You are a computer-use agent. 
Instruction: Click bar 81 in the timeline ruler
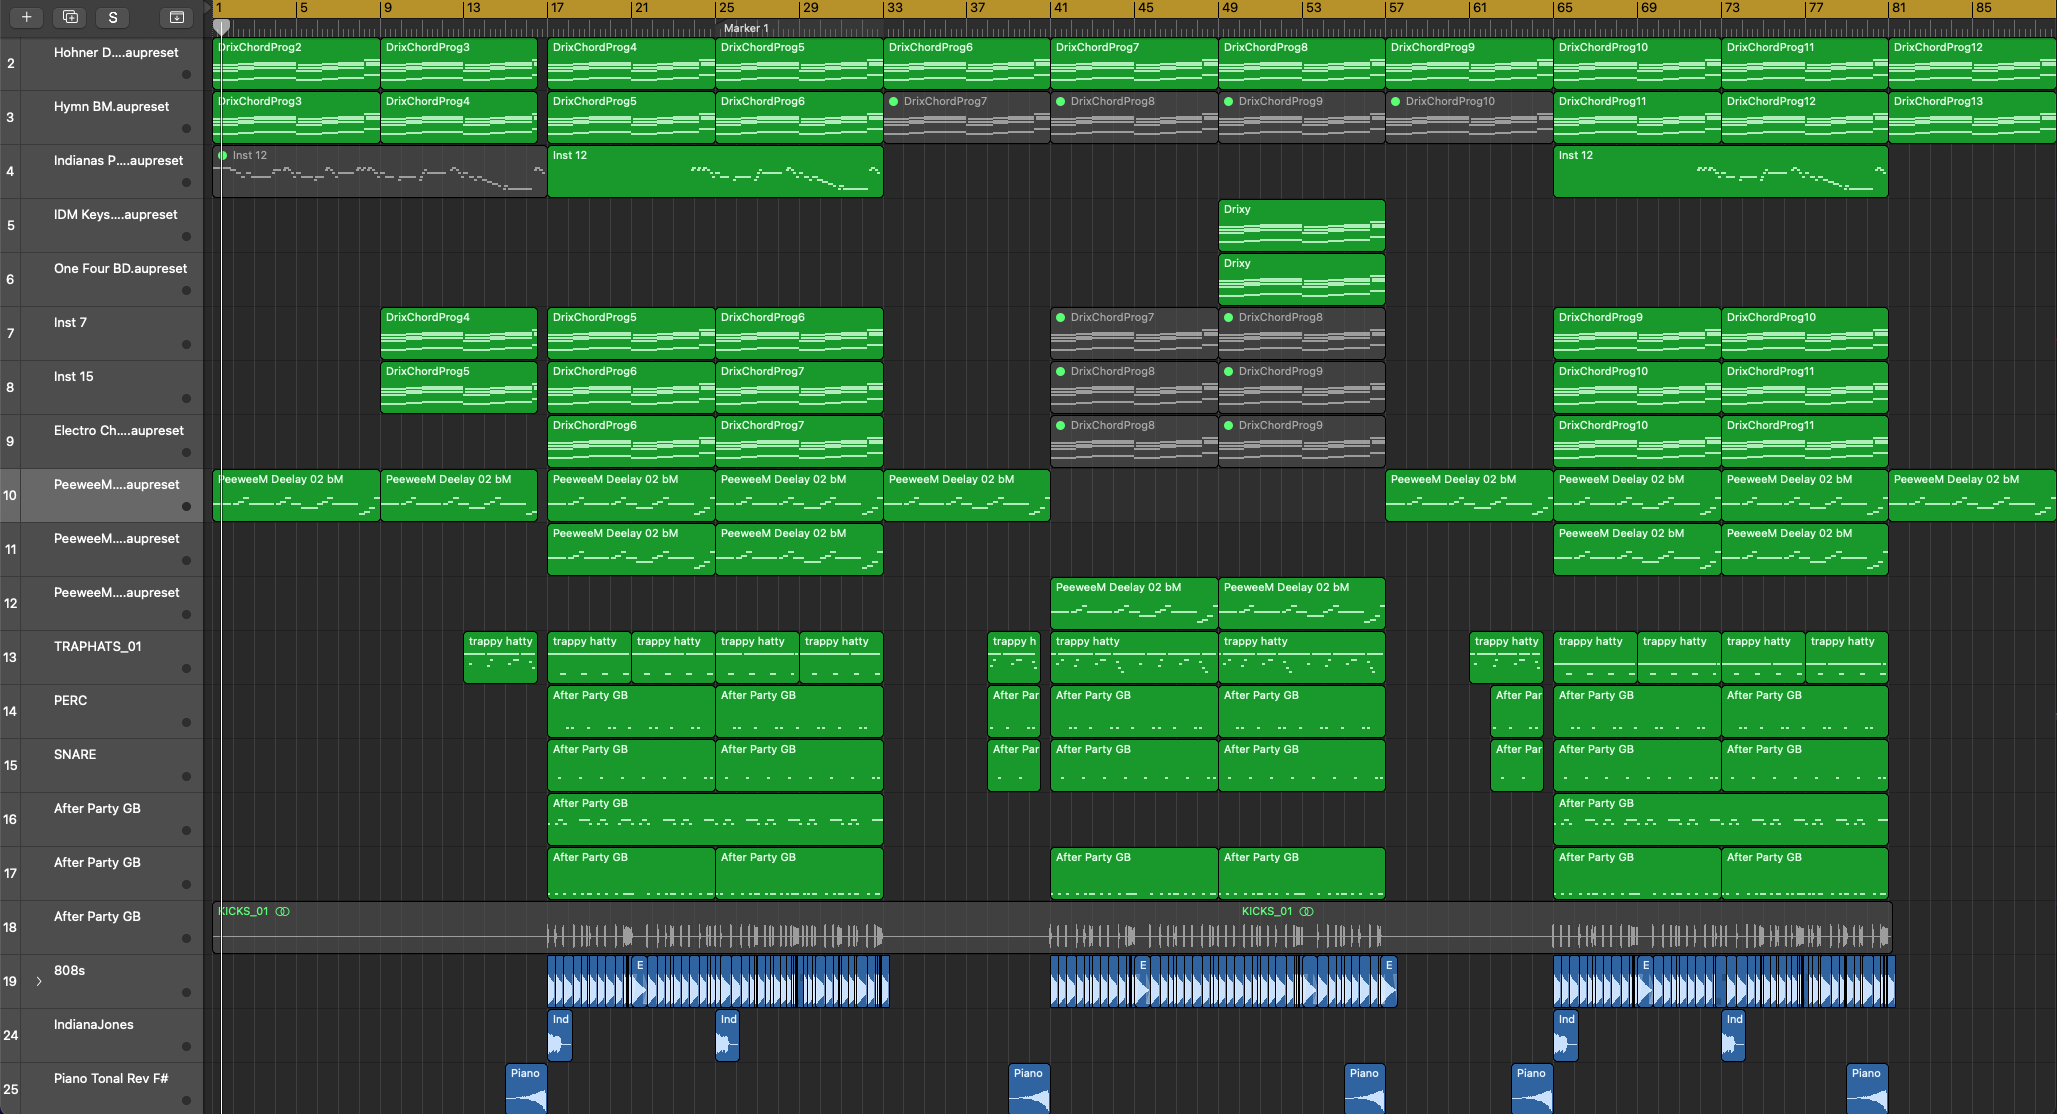tap(1898, 8)
